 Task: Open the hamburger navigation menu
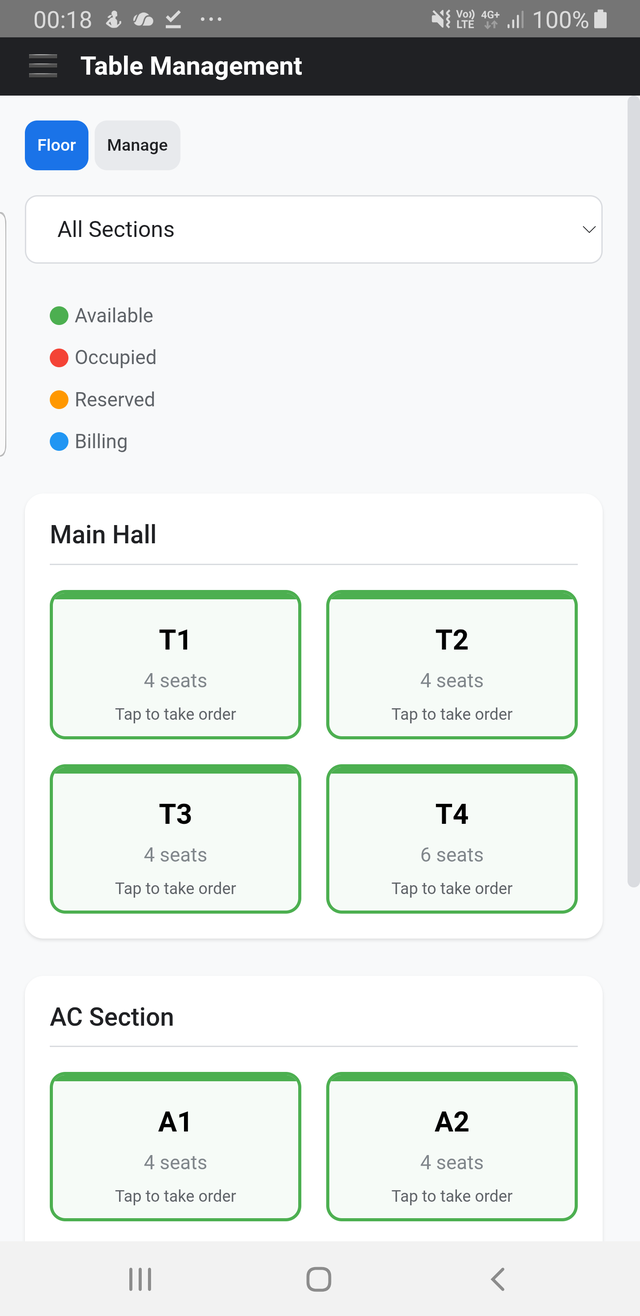pyautogui.click(x=43, y=66)
